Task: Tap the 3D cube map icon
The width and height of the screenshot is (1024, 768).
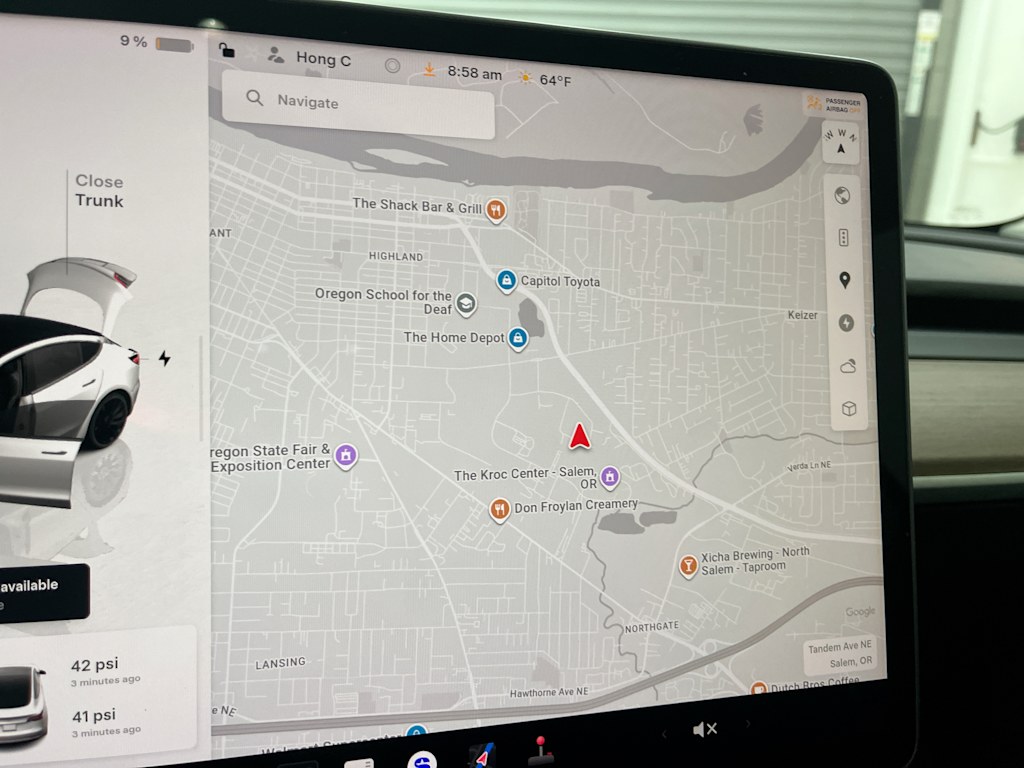Action: [x=849, y=409]
